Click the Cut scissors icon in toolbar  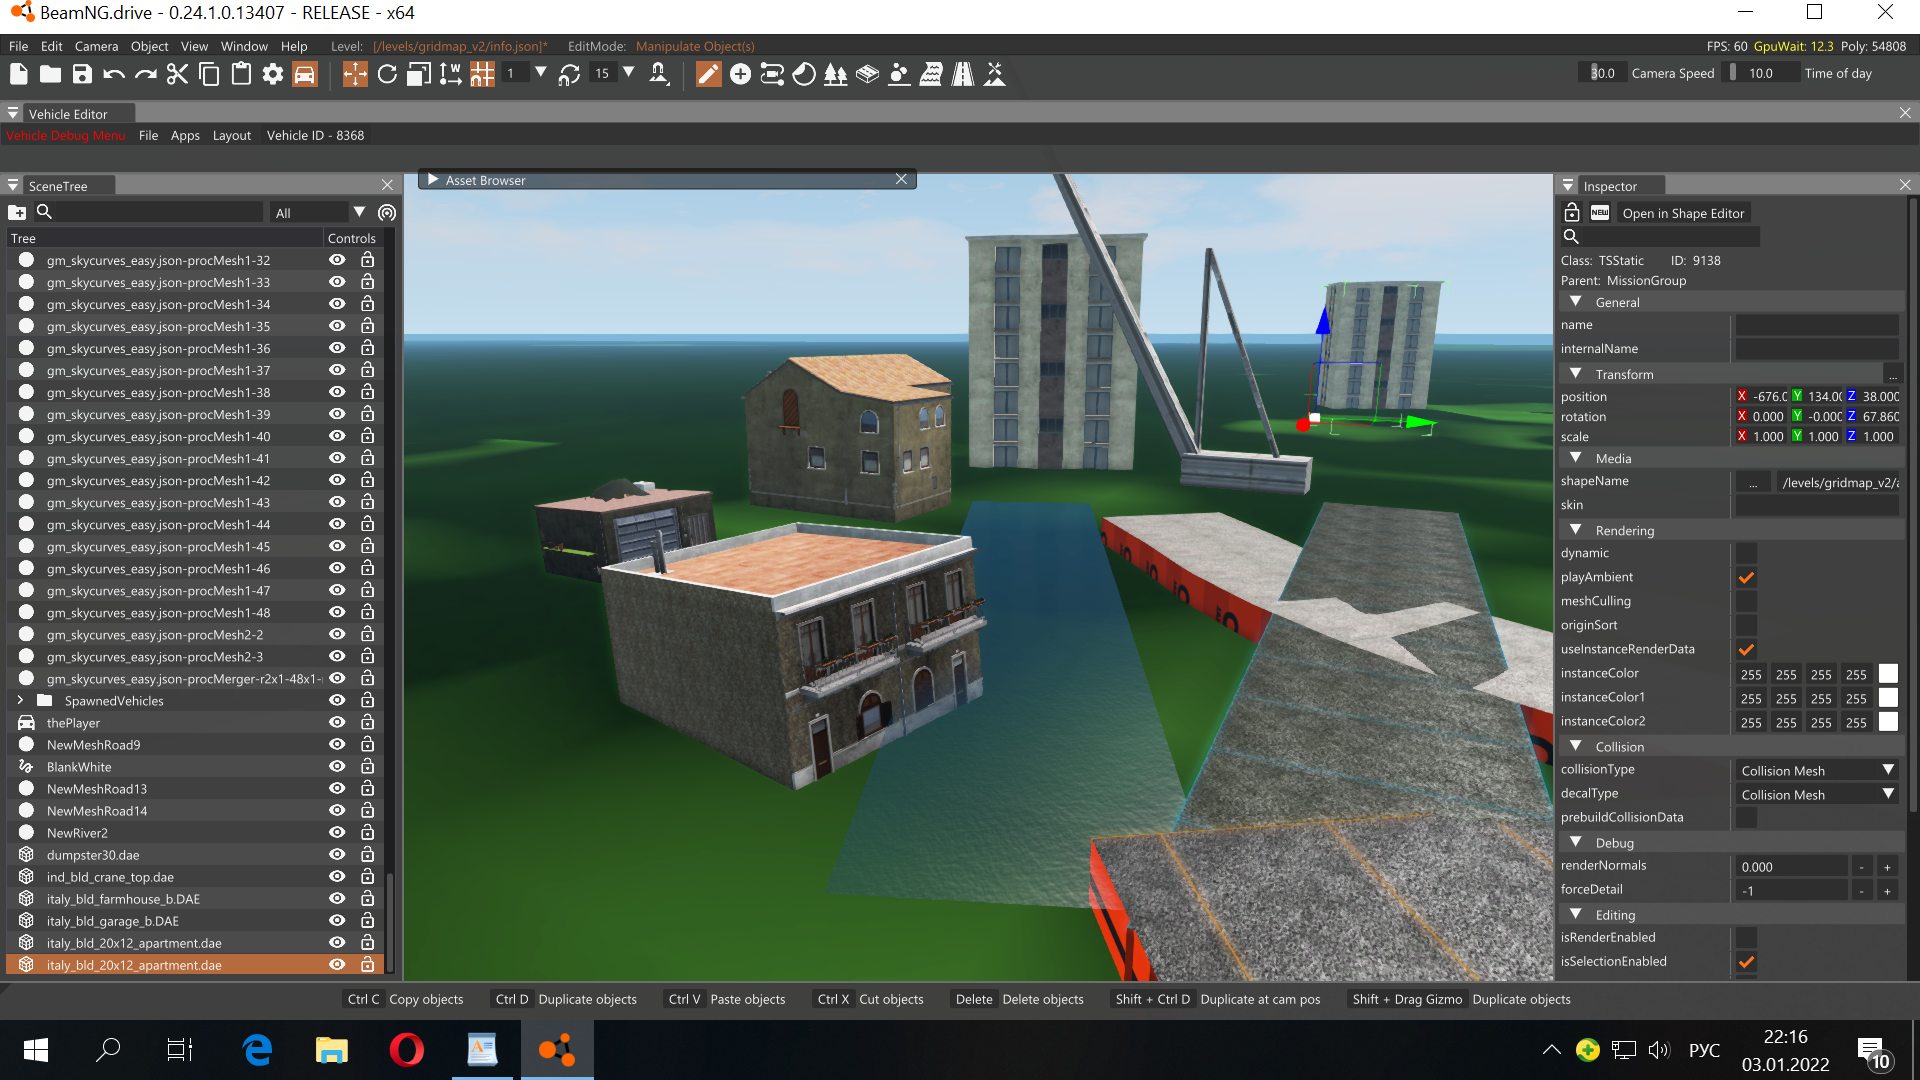(177, 74)
